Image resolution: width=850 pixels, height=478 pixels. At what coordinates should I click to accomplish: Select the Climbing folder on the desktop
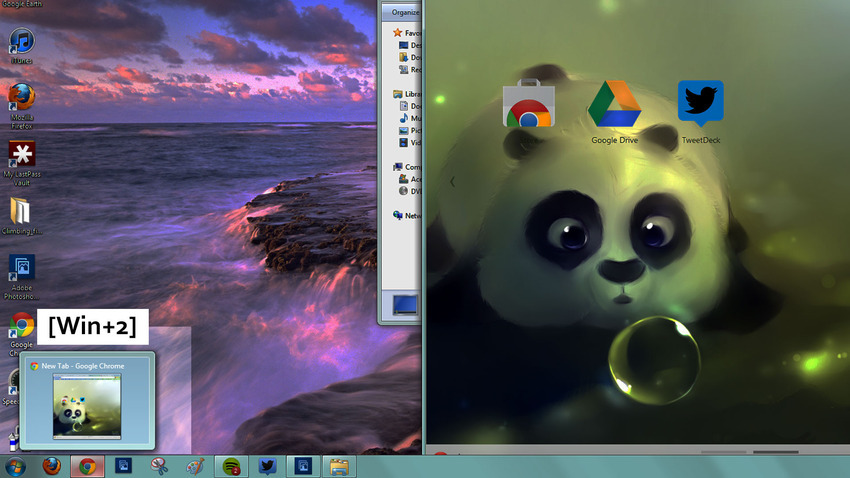(x=22, y=216)
